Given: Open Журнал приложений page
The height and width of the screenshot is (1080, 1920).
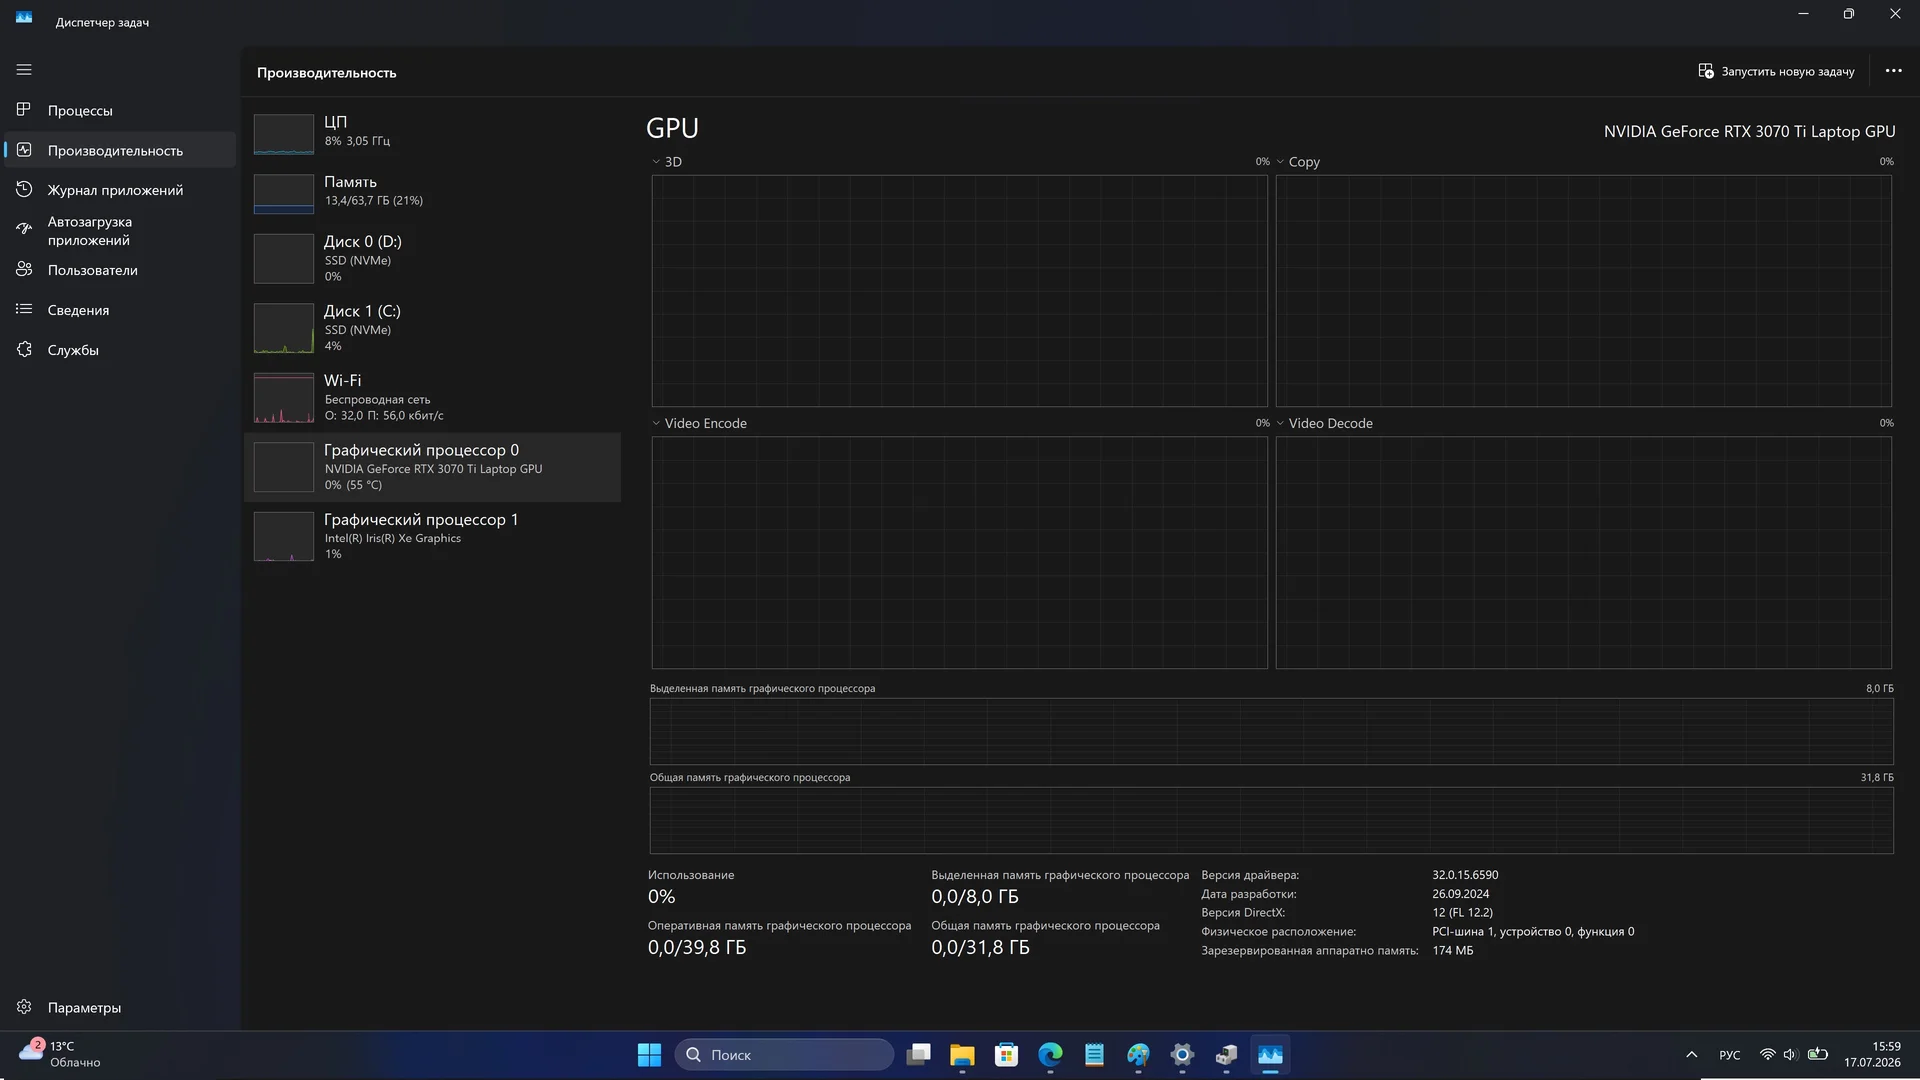Looking at the screenshot, I should point(120,190).
